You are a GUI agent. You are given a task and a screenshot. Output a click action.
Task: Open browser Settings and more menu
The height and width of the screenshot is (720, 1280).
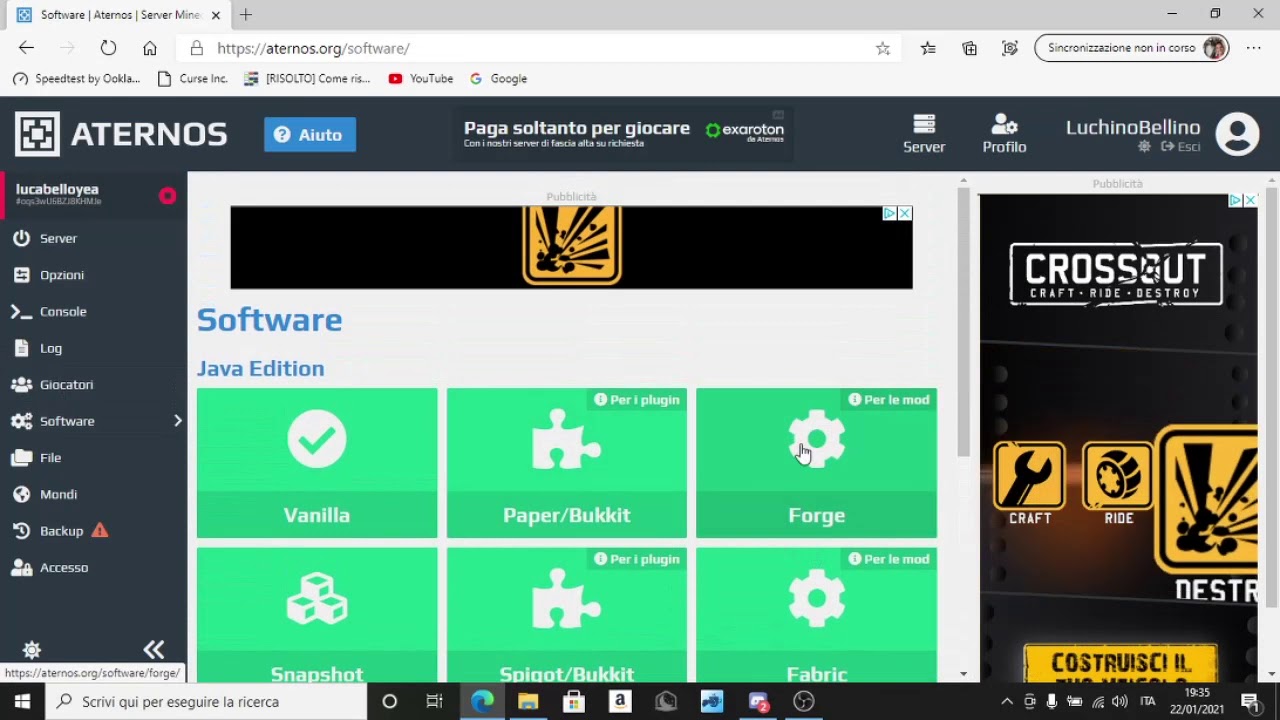[x=1253, y=48]
